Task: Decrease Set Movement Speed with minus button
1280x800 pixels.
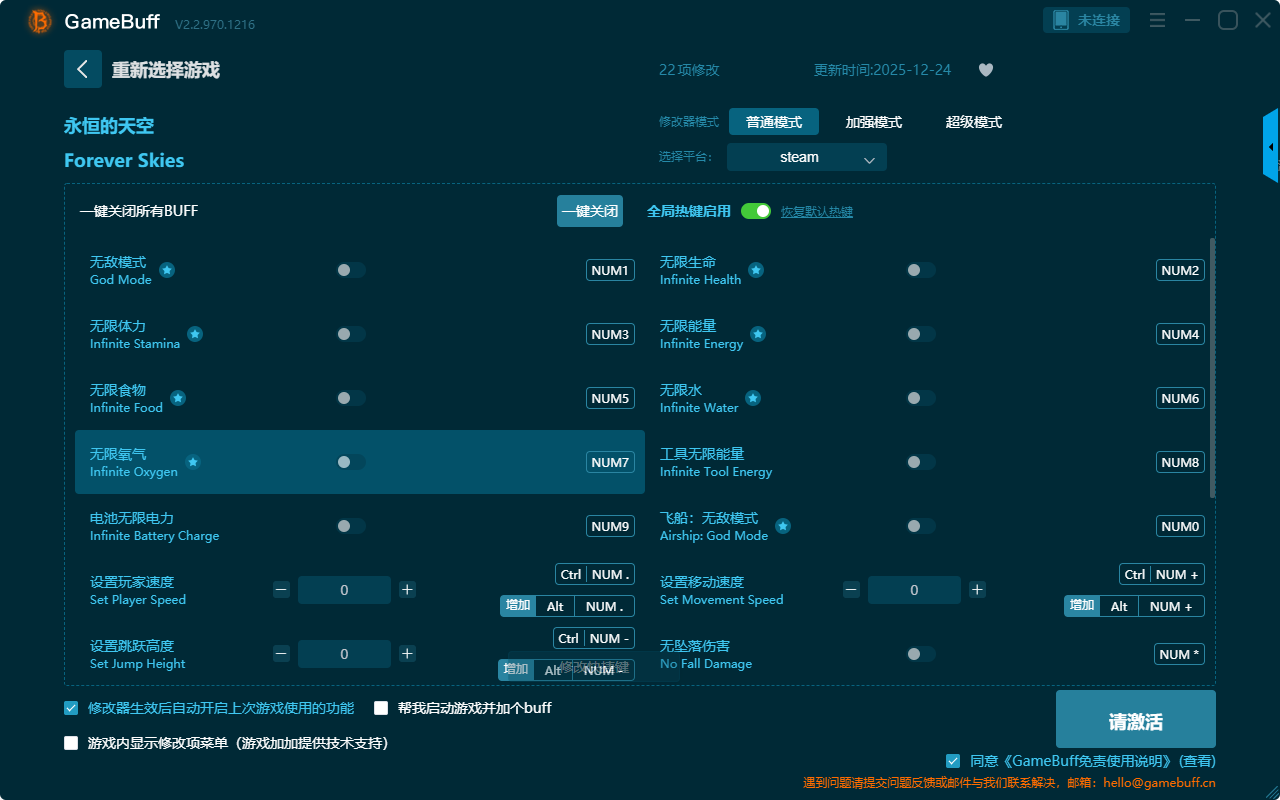Action: [x=851, y=590]
